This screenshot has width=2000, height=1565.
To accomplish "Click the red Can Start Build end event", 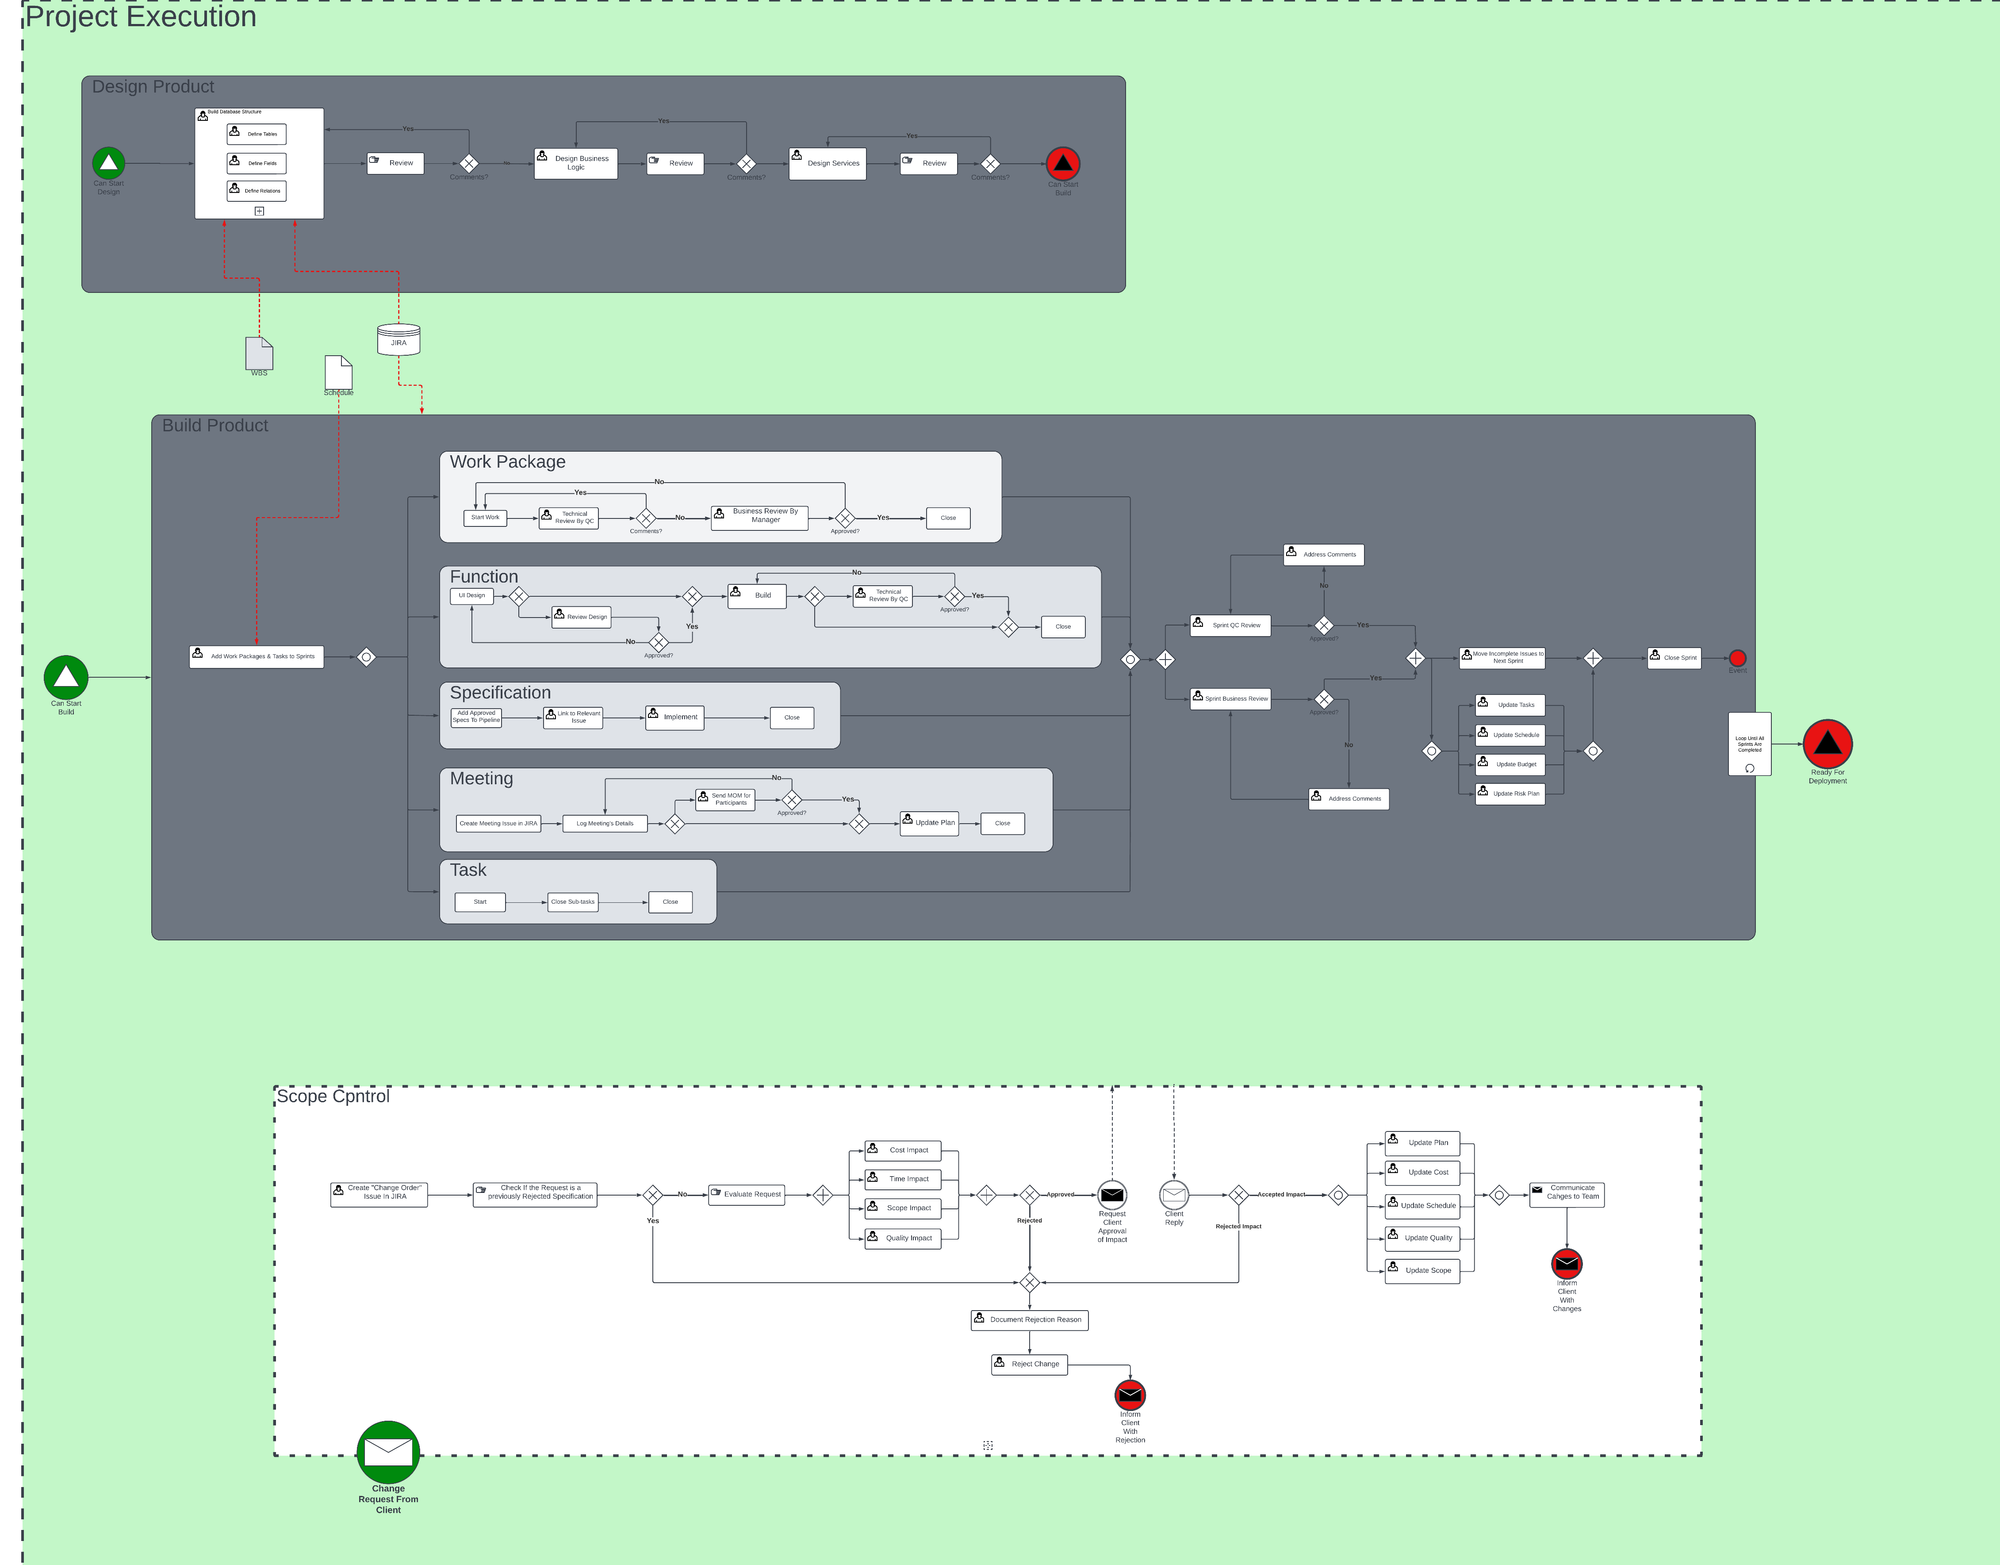I will pyautogui.click(x=1062, y=163).
